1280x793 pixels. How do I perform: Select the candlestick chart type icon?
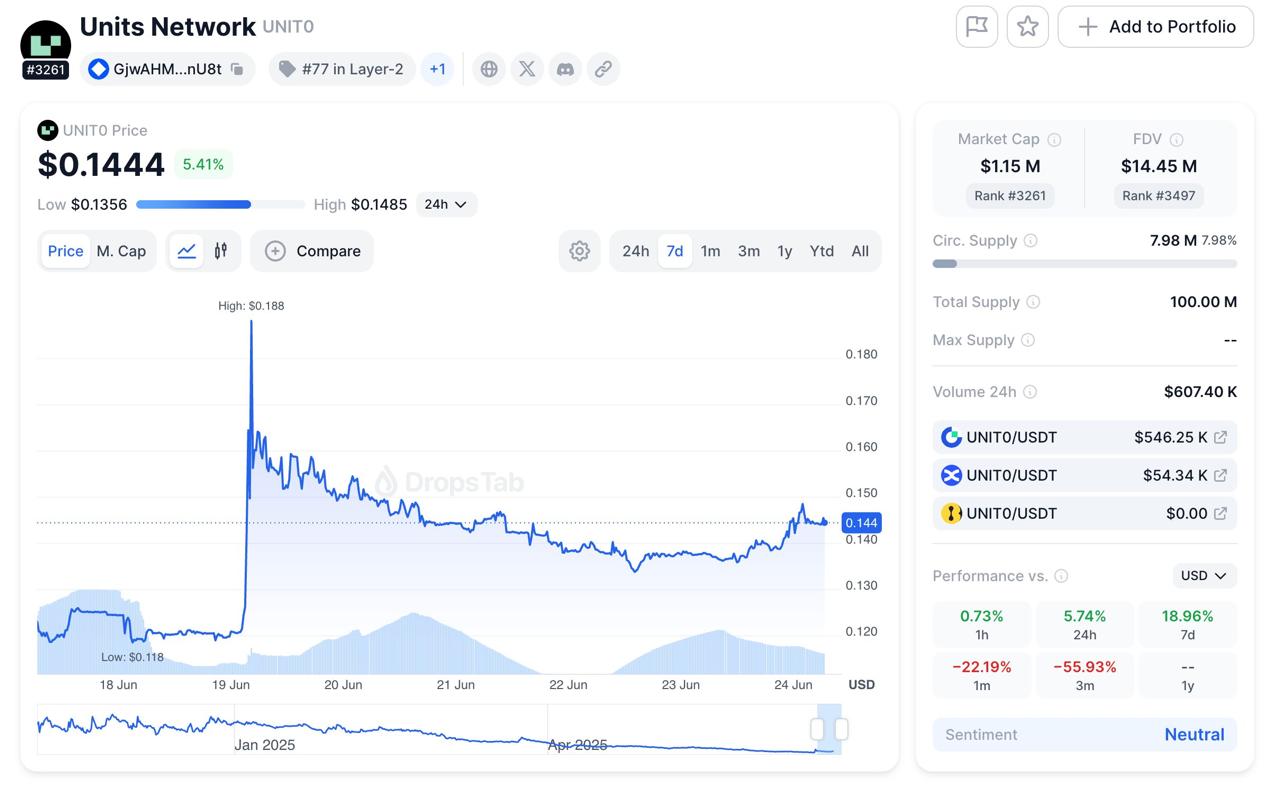[x=221, y=251]
